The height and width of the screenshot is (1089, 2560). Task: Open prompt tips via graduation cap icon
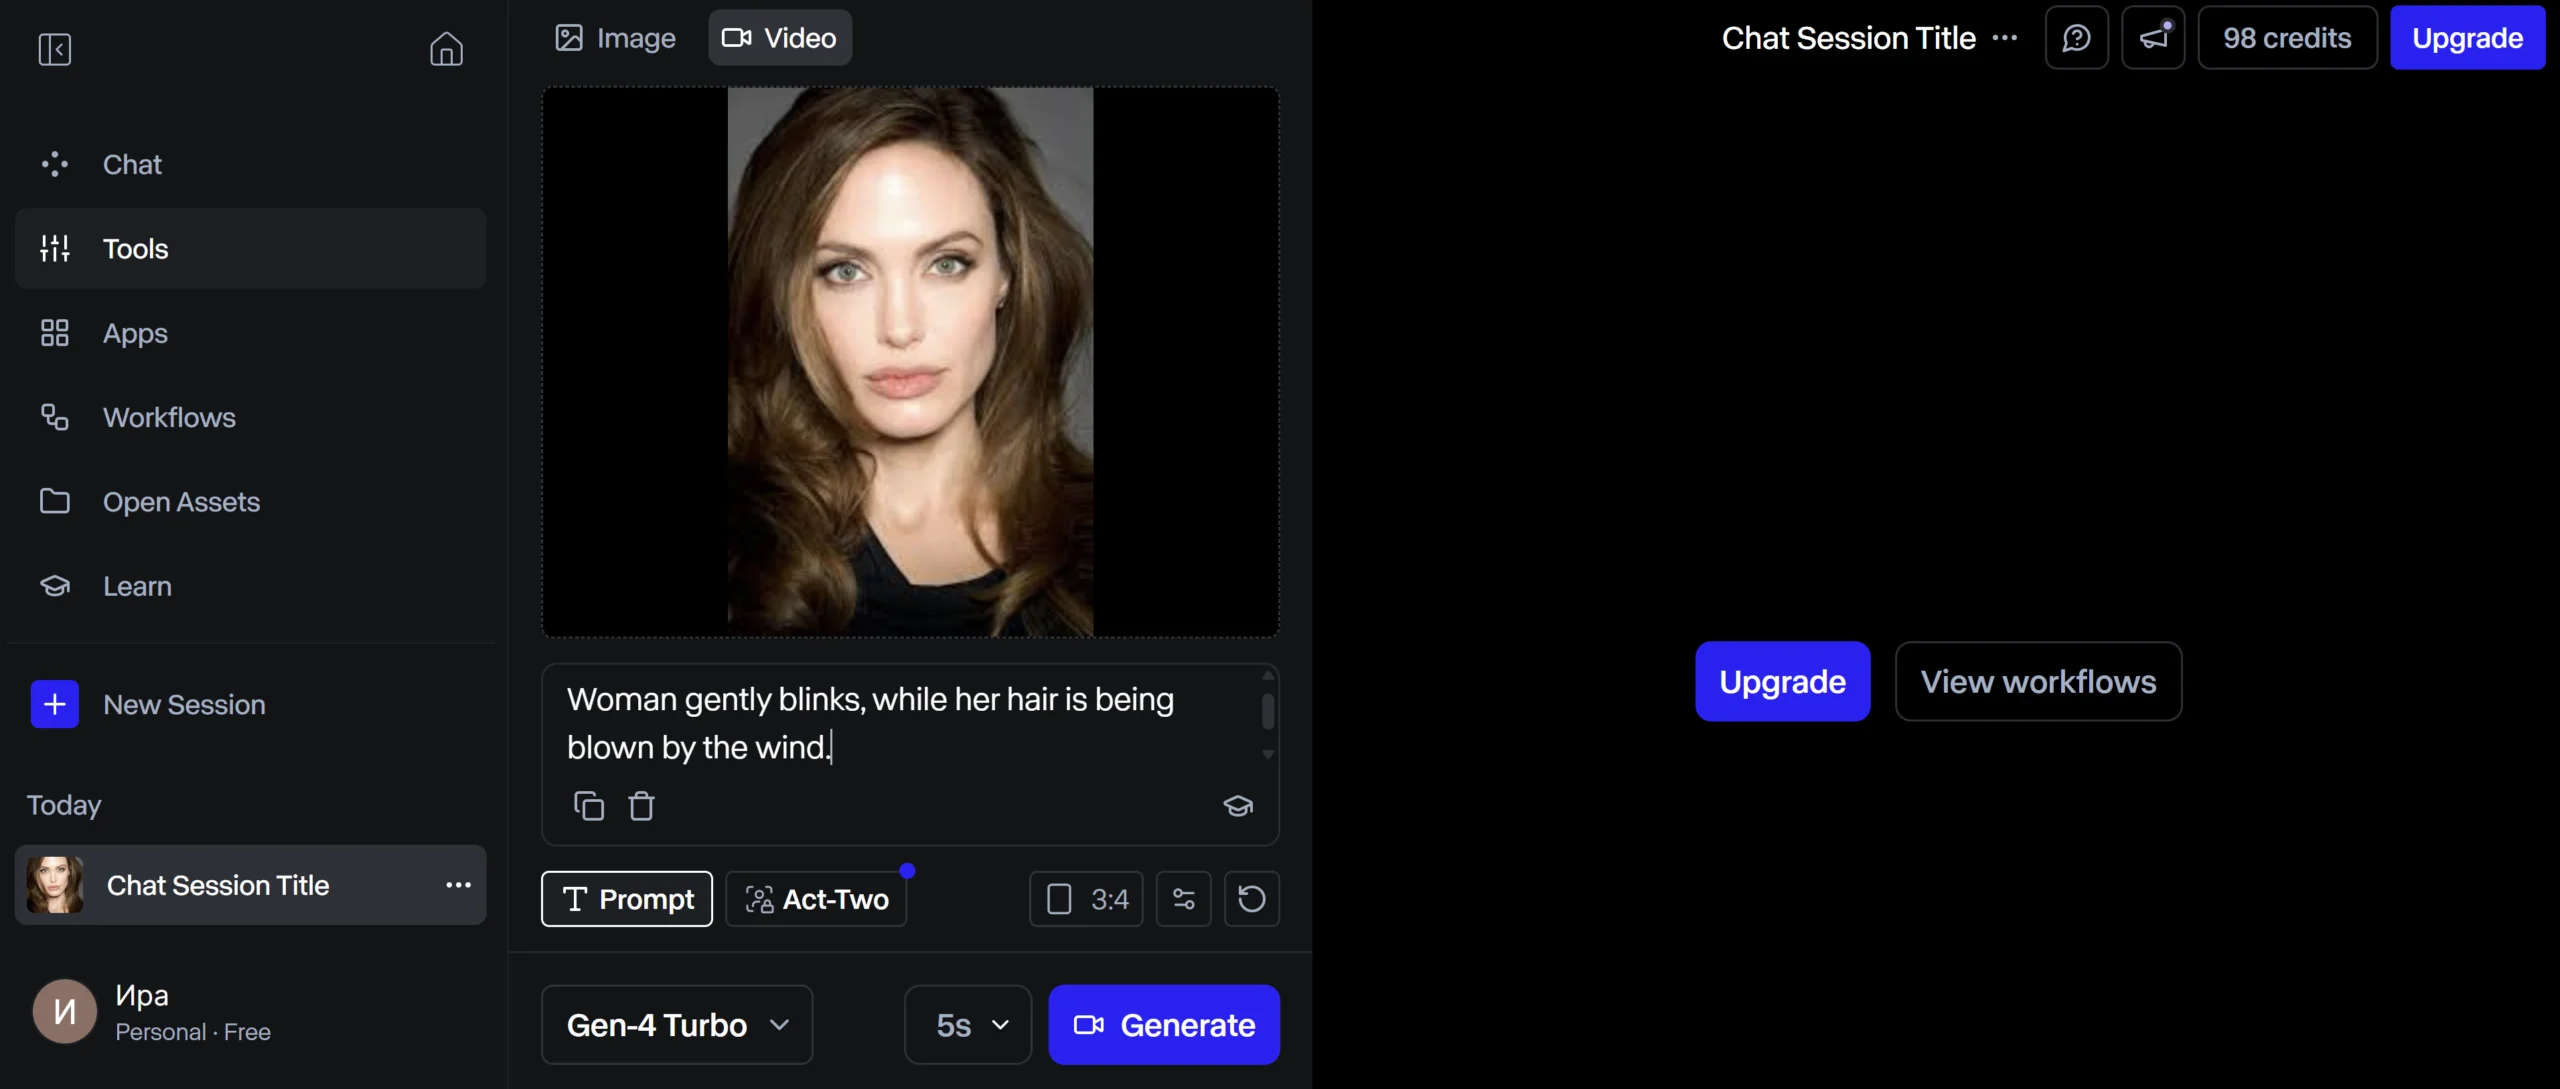pos(1237,806)
